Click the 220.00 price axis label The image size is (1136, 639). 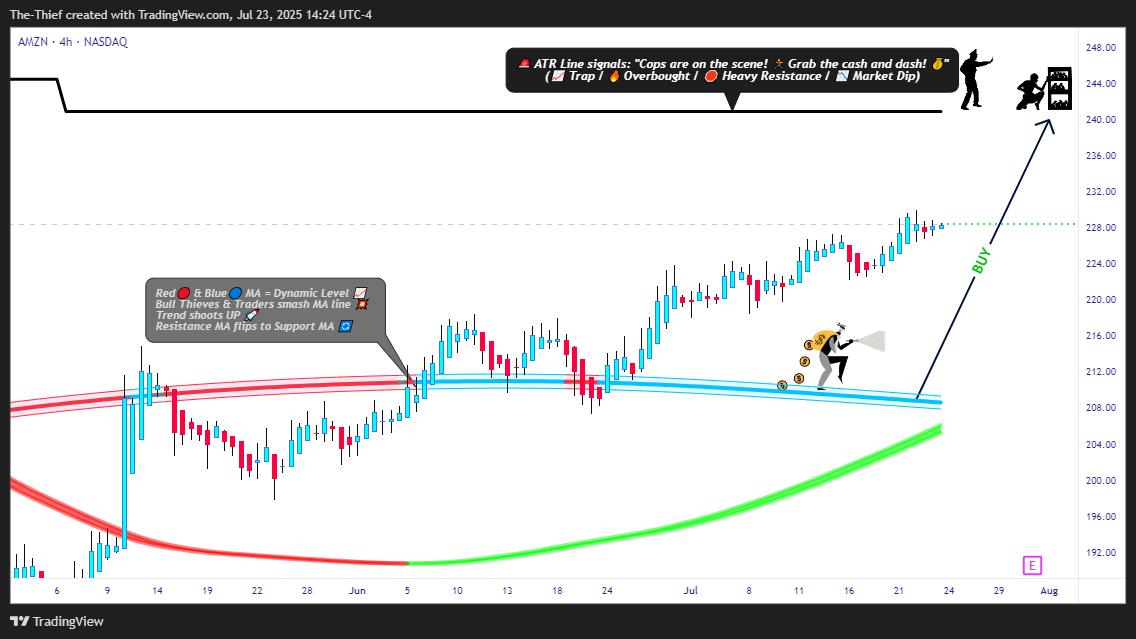click(x=1100, y=300)
